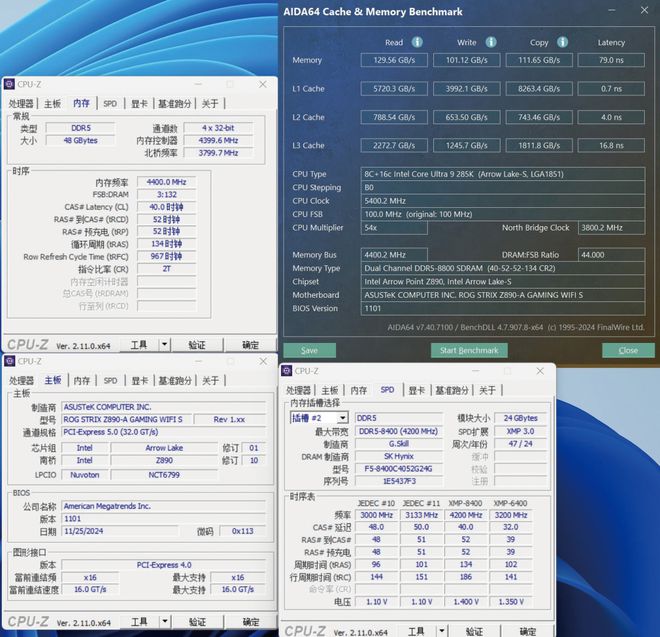The width and height of the screenshot is (660, 637).
Task: Open 关于 tab in memory CPU-Z window
Action: point(210,104)
